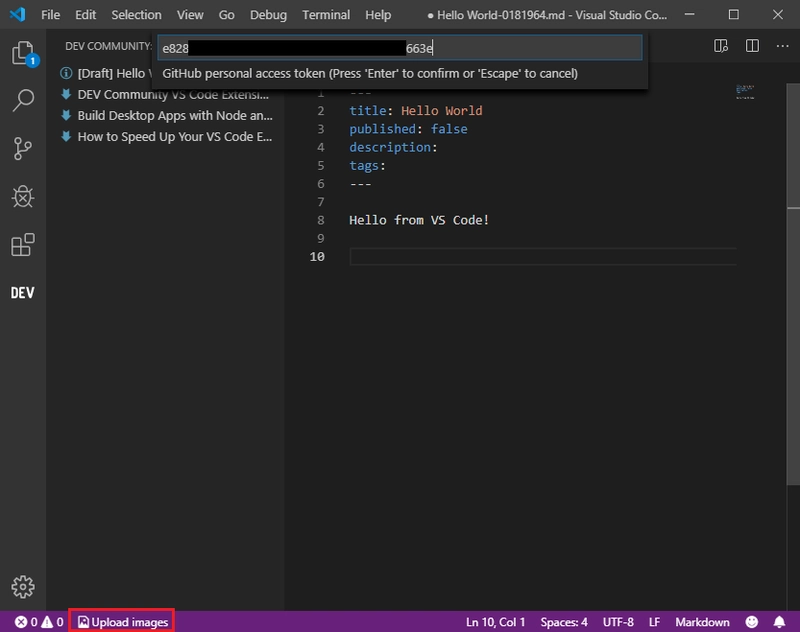Click line number 10 in gutter

pyautogui.click(x=317, y=257)
